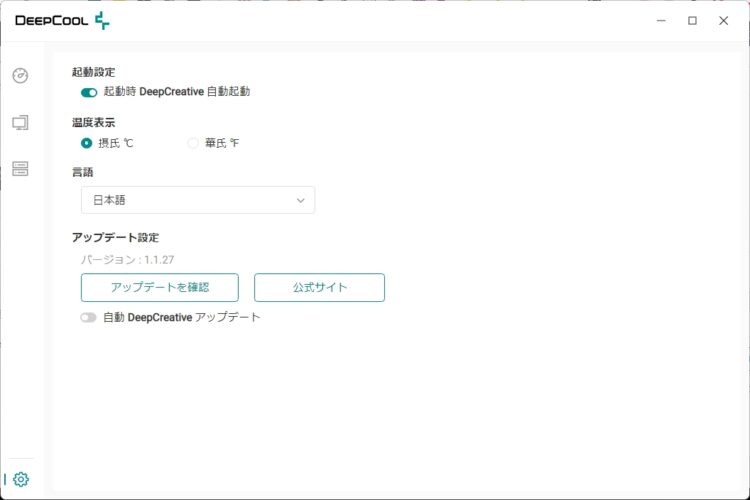Click the settings gear icon in sidebar

21,479
